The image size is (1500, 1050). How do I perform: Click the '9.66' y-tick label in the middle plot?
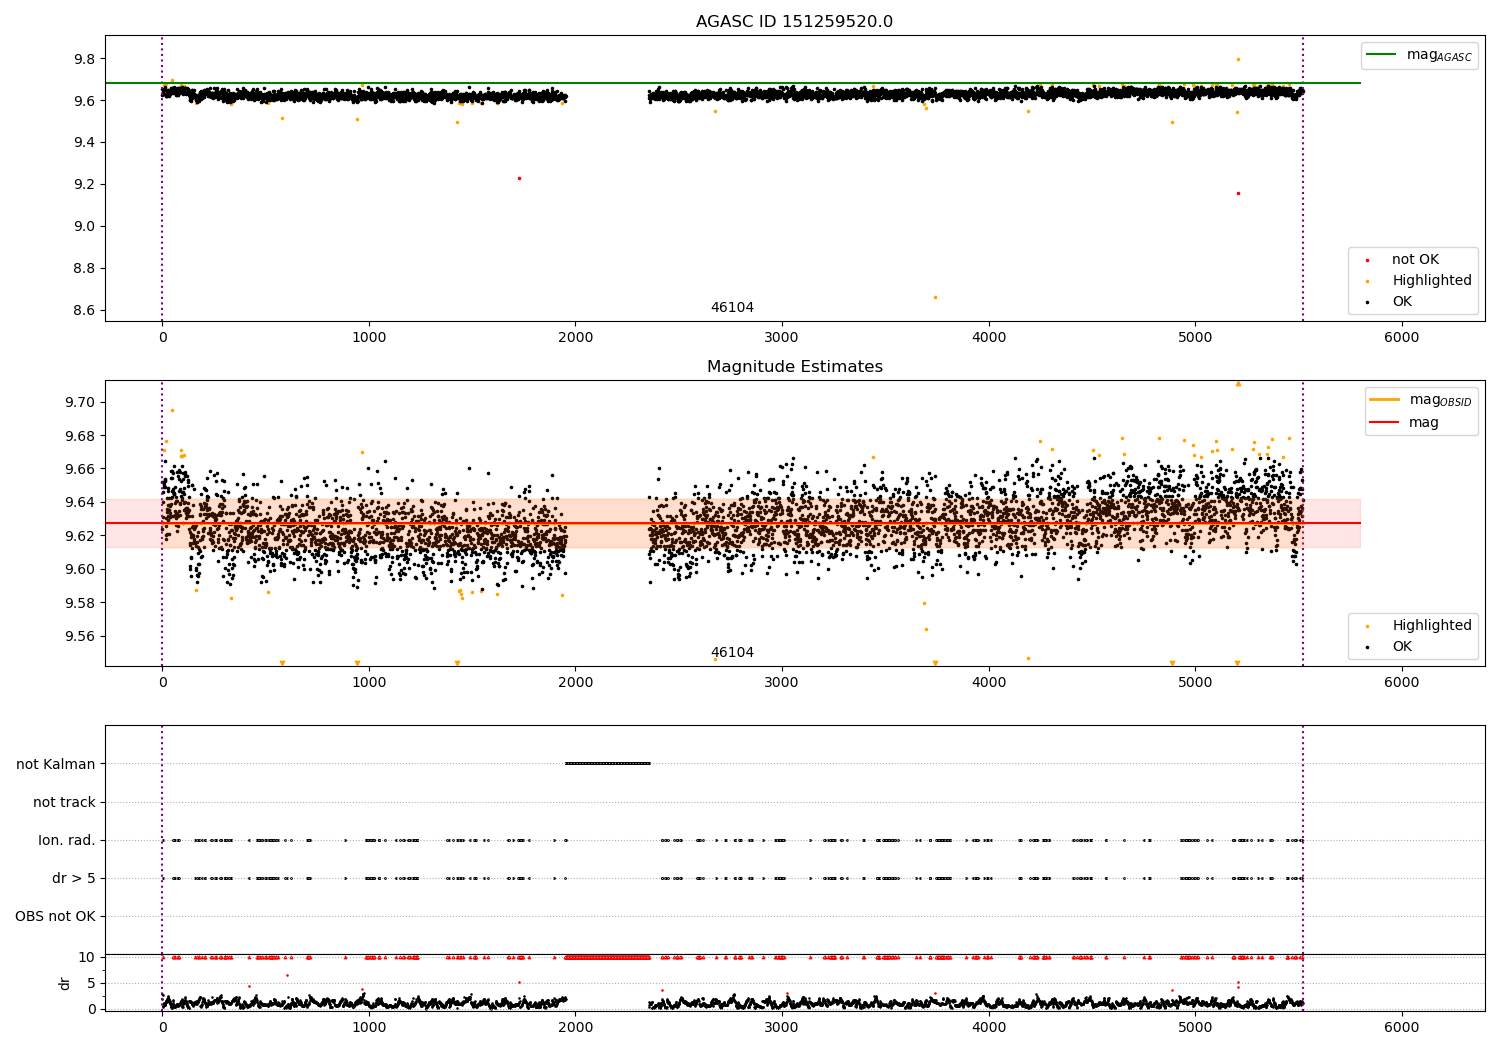(x=80, y=470)
